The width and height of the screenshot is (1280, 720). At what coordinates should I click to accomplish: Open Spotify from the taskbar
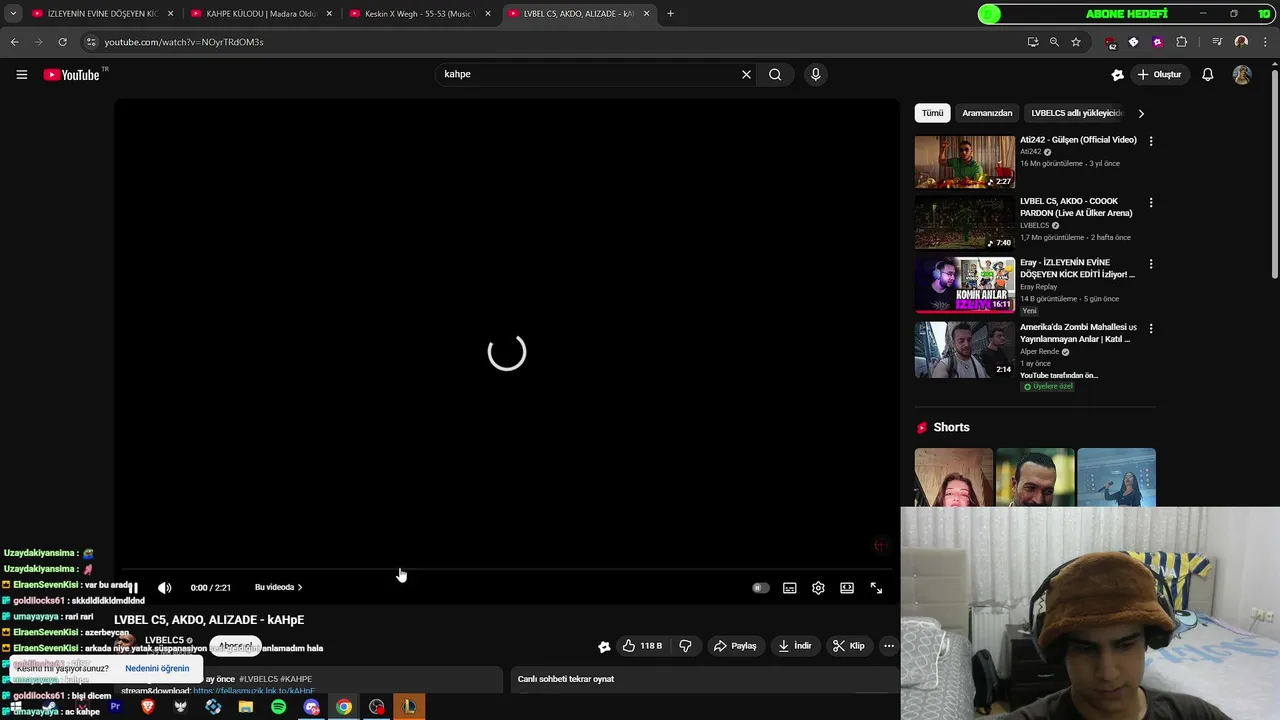pyautogui.click(x=278, y=707)
